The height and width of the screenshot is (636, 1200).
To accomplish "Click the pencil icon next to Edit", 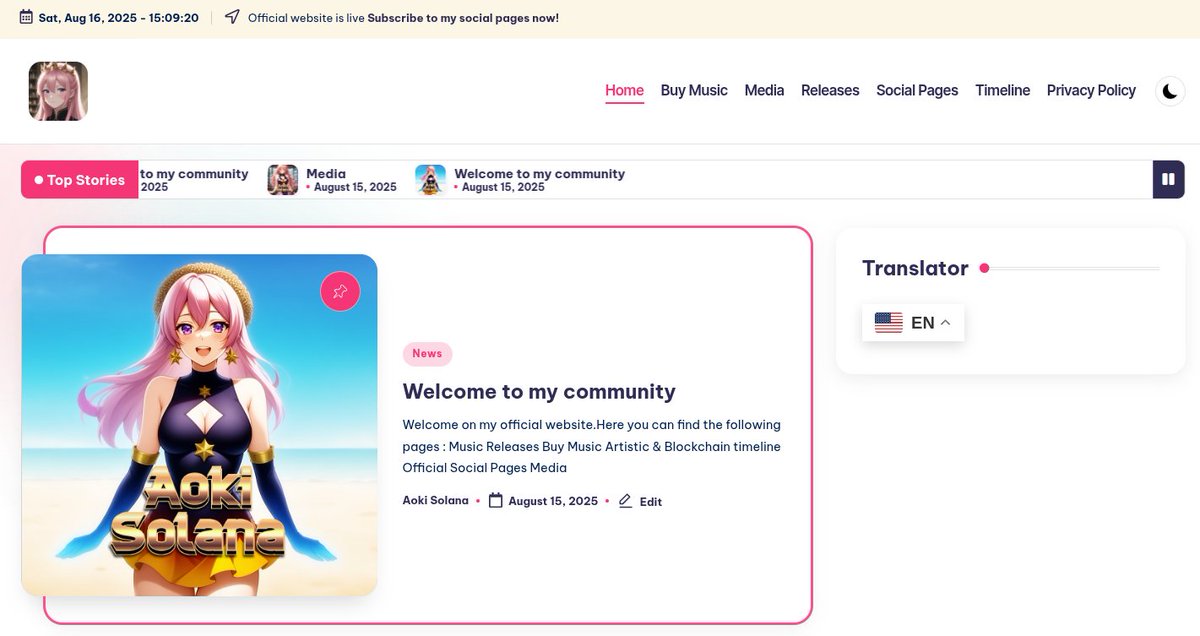I will 625,501.
